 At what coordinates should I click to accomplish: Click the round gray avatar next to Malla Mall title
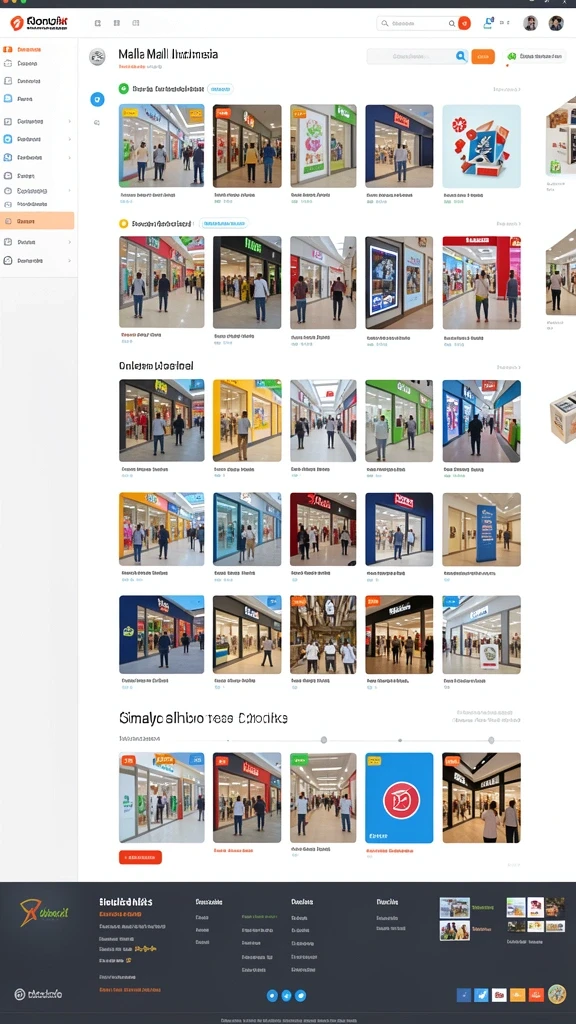[97, 57]
